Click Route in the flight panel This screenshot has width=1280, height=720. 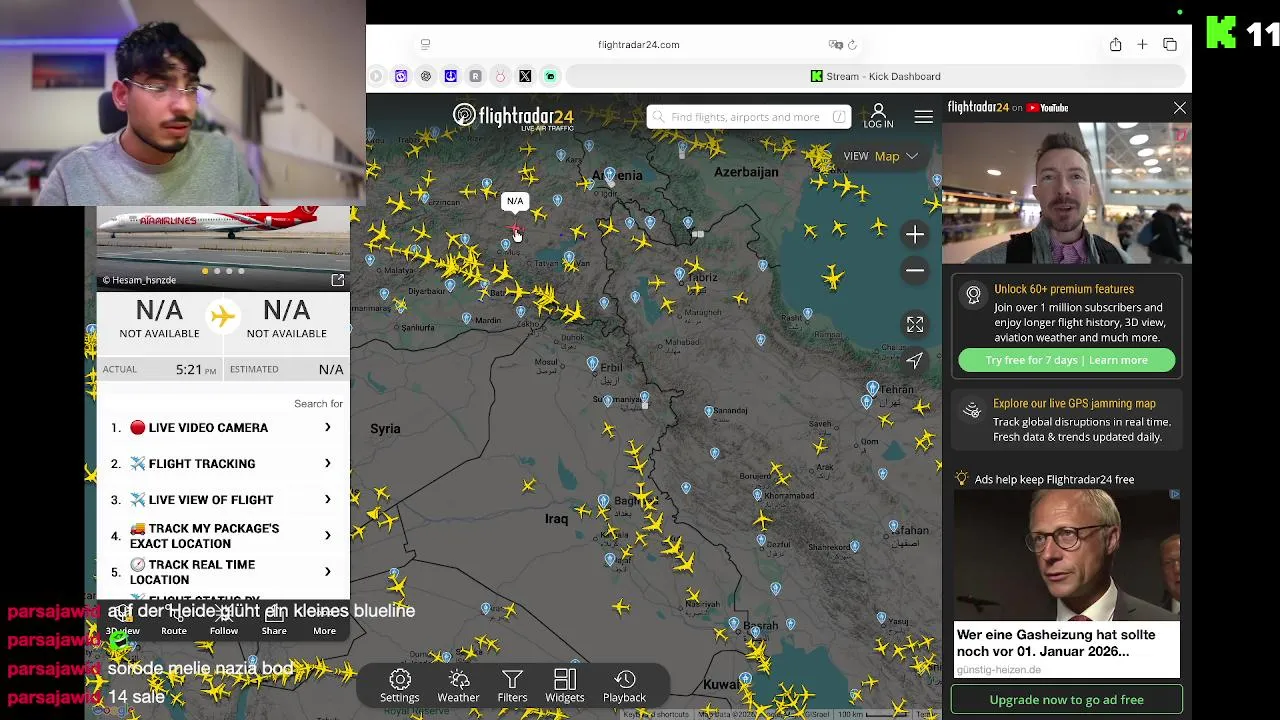tap(174, 622)
